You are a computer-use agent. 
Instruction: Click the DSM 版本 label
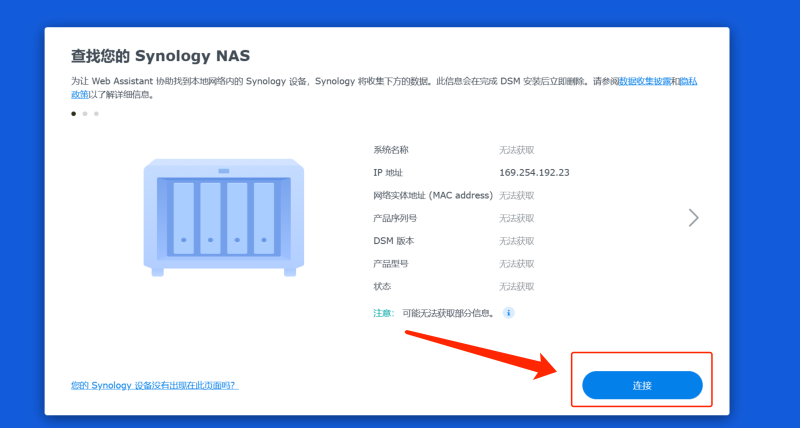(x=393, y=241)
